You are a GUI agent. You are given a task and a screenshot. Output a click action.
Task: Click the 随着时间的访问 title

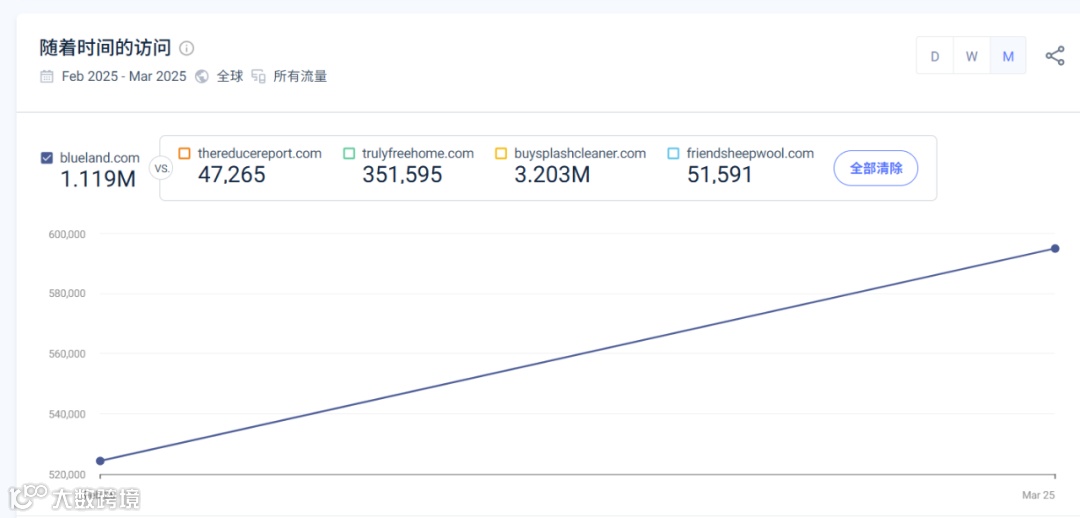pyautogui.click(x=105, y=48)
